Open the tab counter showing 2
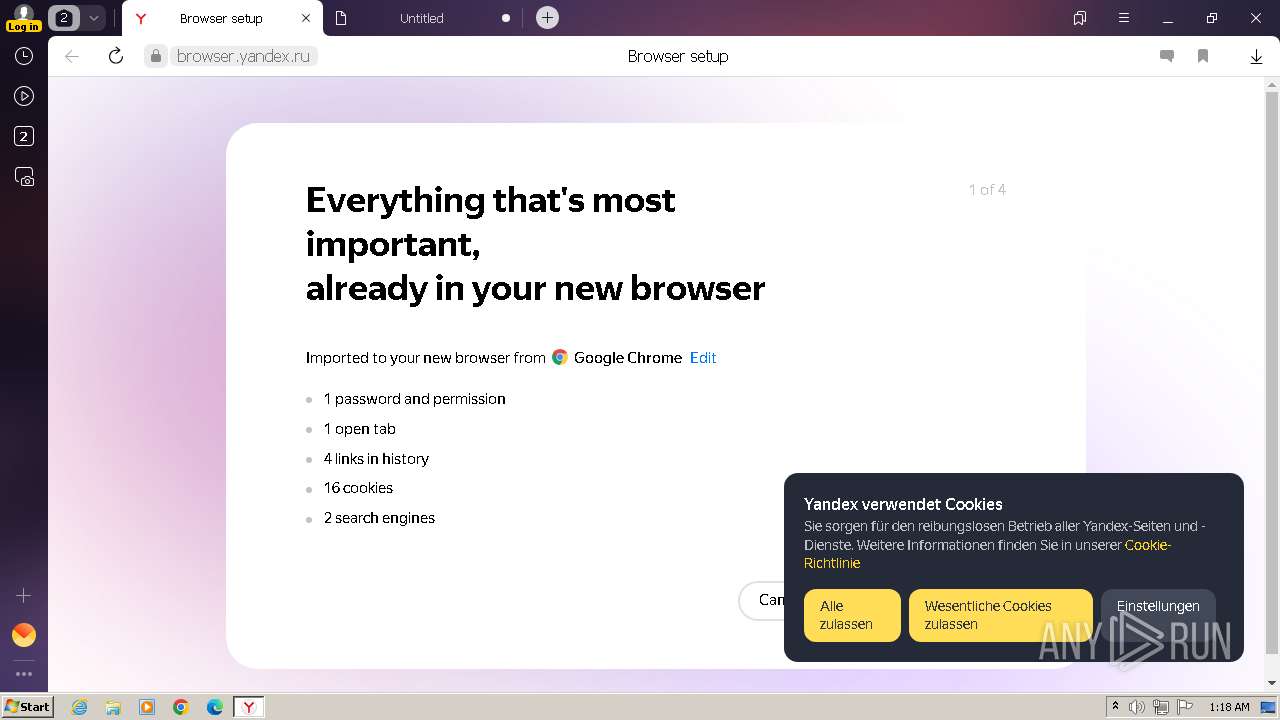Screen dimensions: 1280x720 point(63,18)
